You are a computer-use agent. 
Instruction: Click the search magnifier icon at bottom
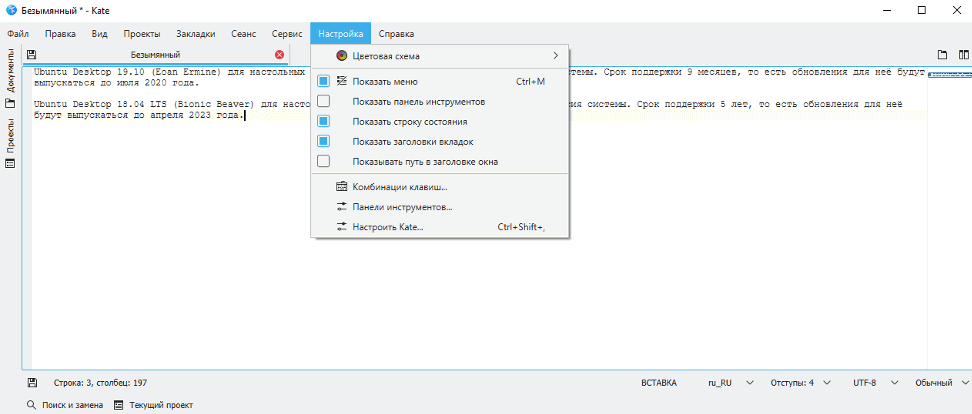click(x=32, y=405)
